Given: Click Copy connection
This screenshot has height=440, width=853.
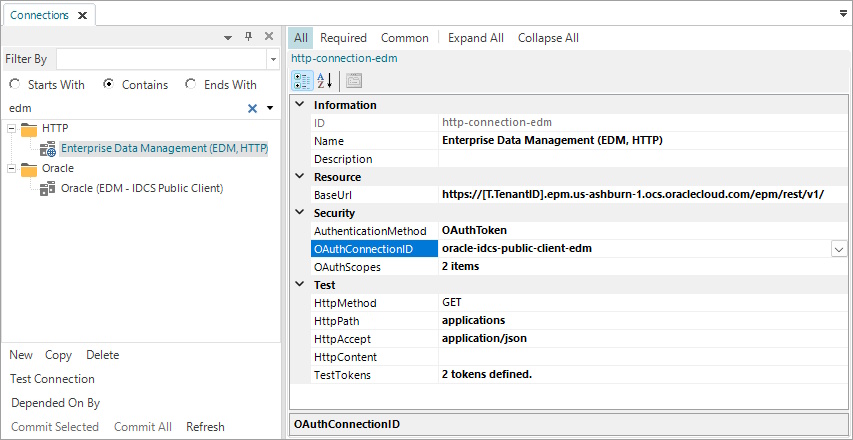Looking at the screenshot, I should point(58,355).
